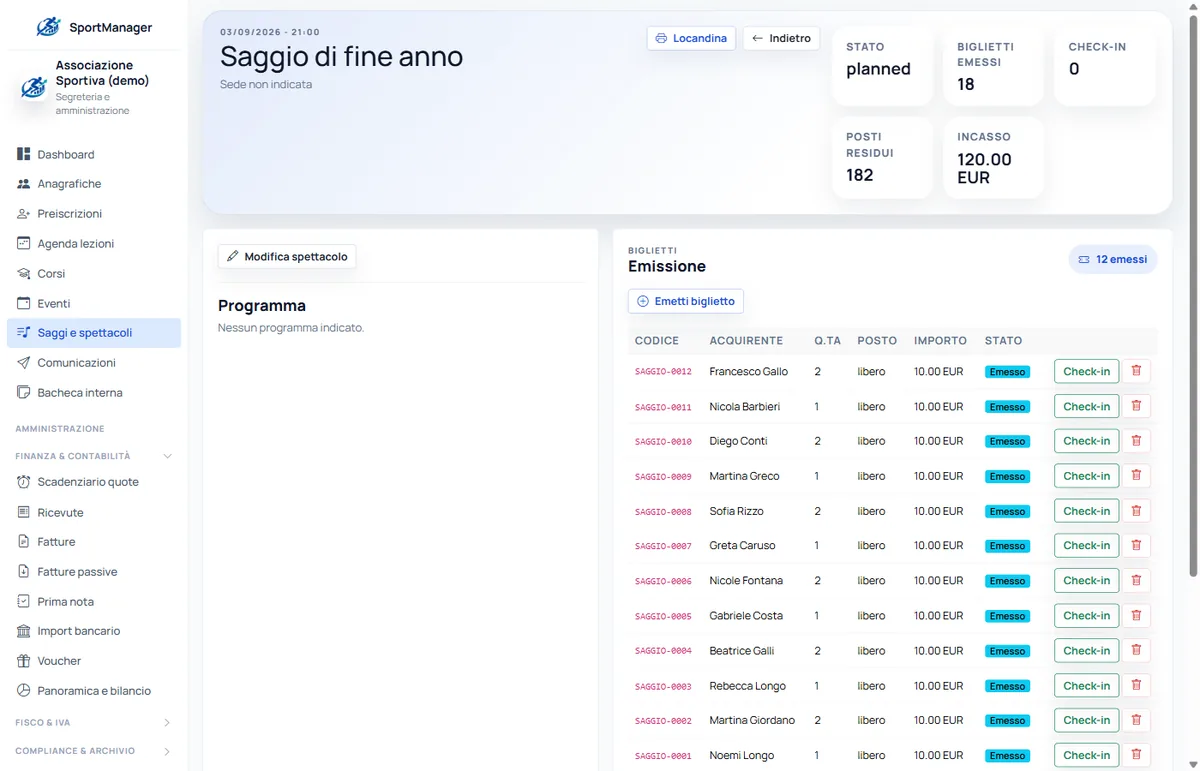Go back with Indietro button
Screen dimensions: 1200x771
781,38
